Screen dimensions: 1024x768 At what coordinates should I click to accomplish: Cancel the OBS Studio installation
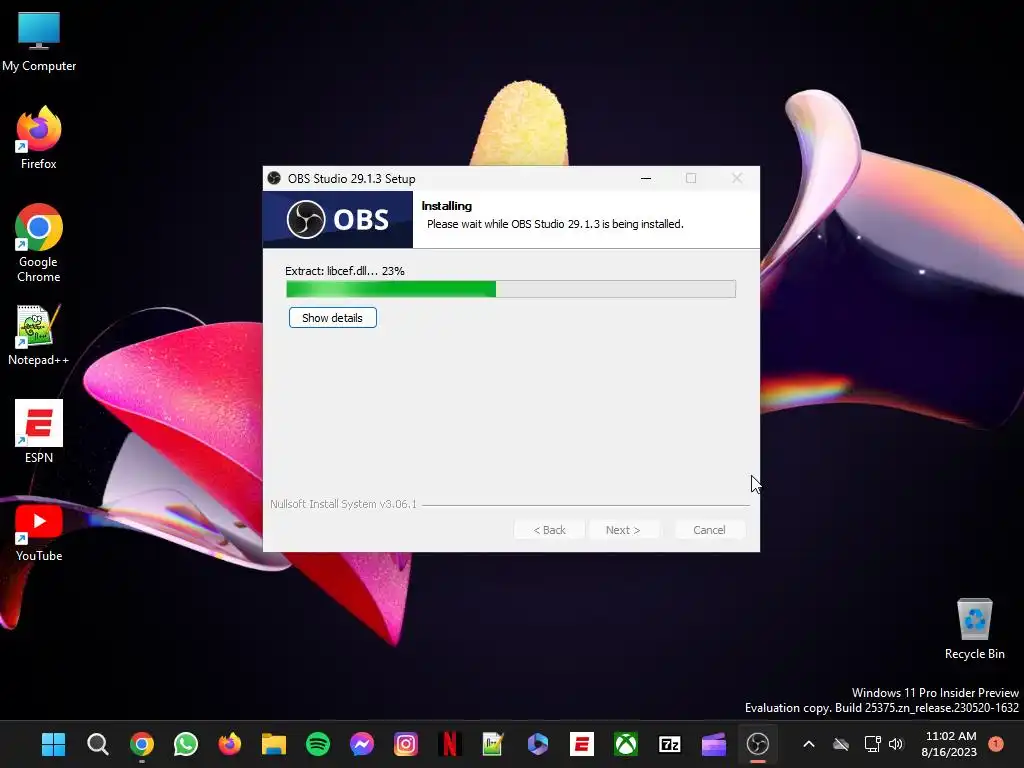pyautogui.click(x=709, y=530)
